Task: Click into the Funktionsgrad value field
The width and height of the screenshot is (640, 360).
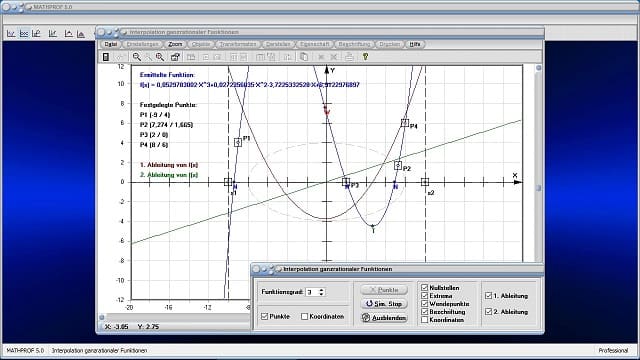Action: (x=312, y=292)
